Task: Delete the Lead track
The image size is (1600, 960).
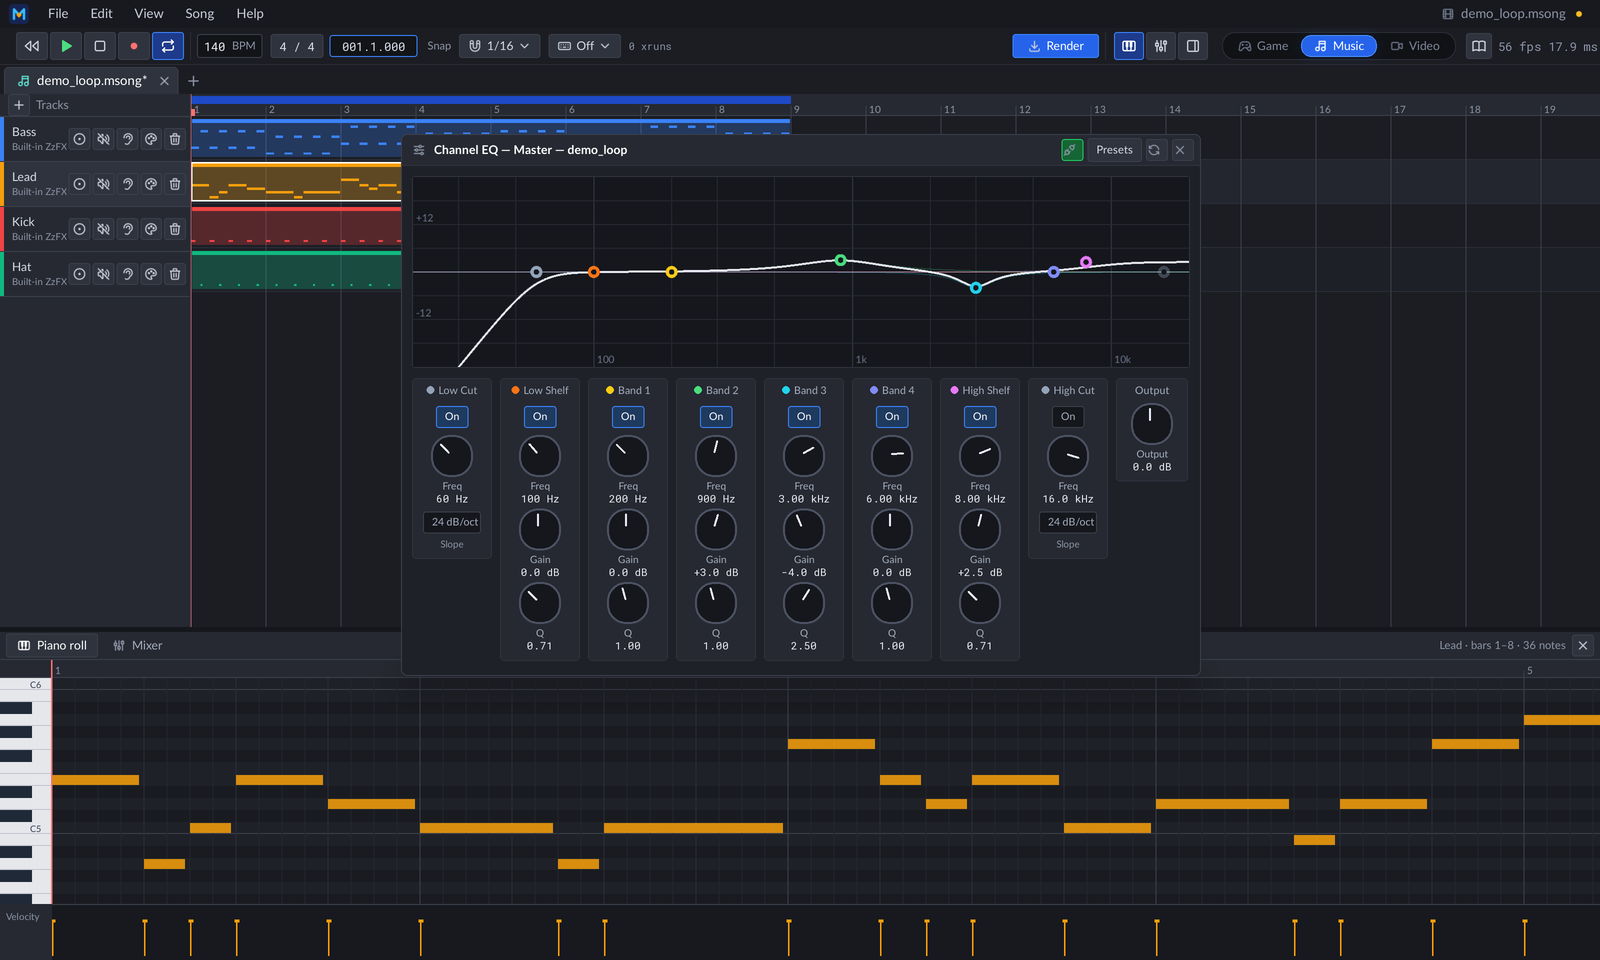Action: tap(175, 184)
